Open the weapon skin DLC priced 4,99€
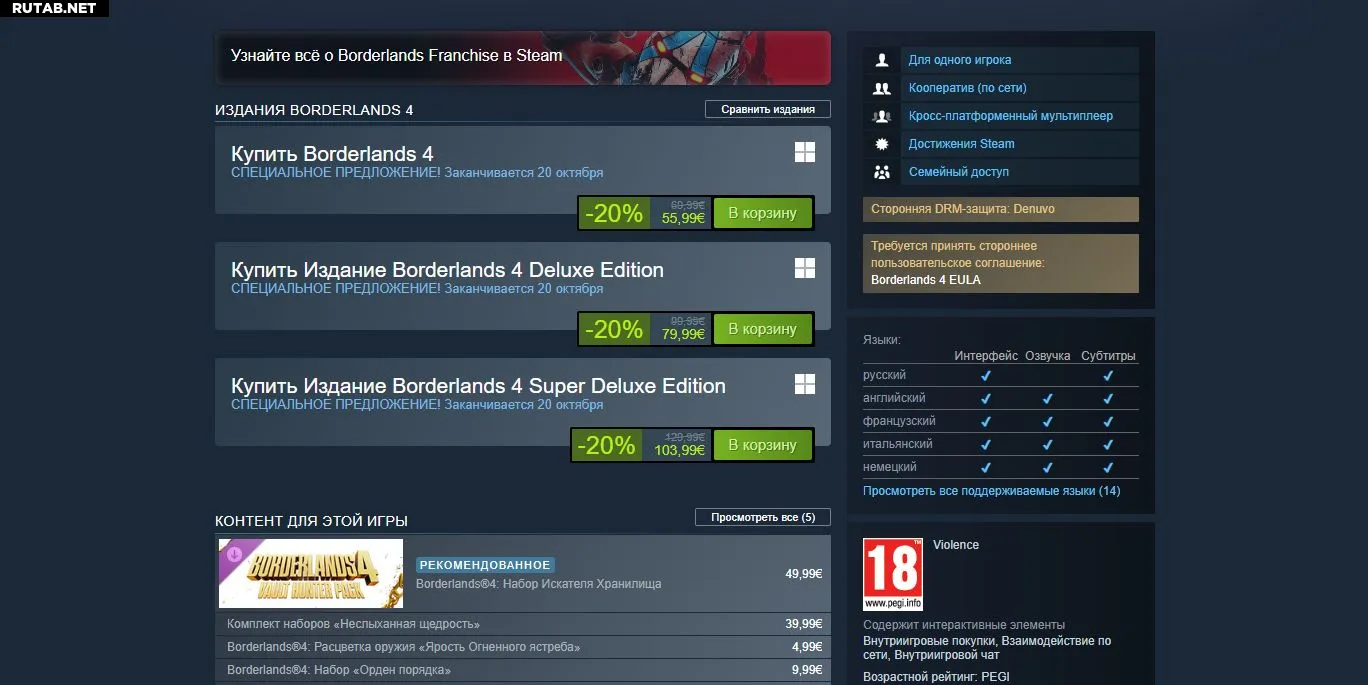The width and height of the screenshot is (1368, 685). [x=523, y=647]
